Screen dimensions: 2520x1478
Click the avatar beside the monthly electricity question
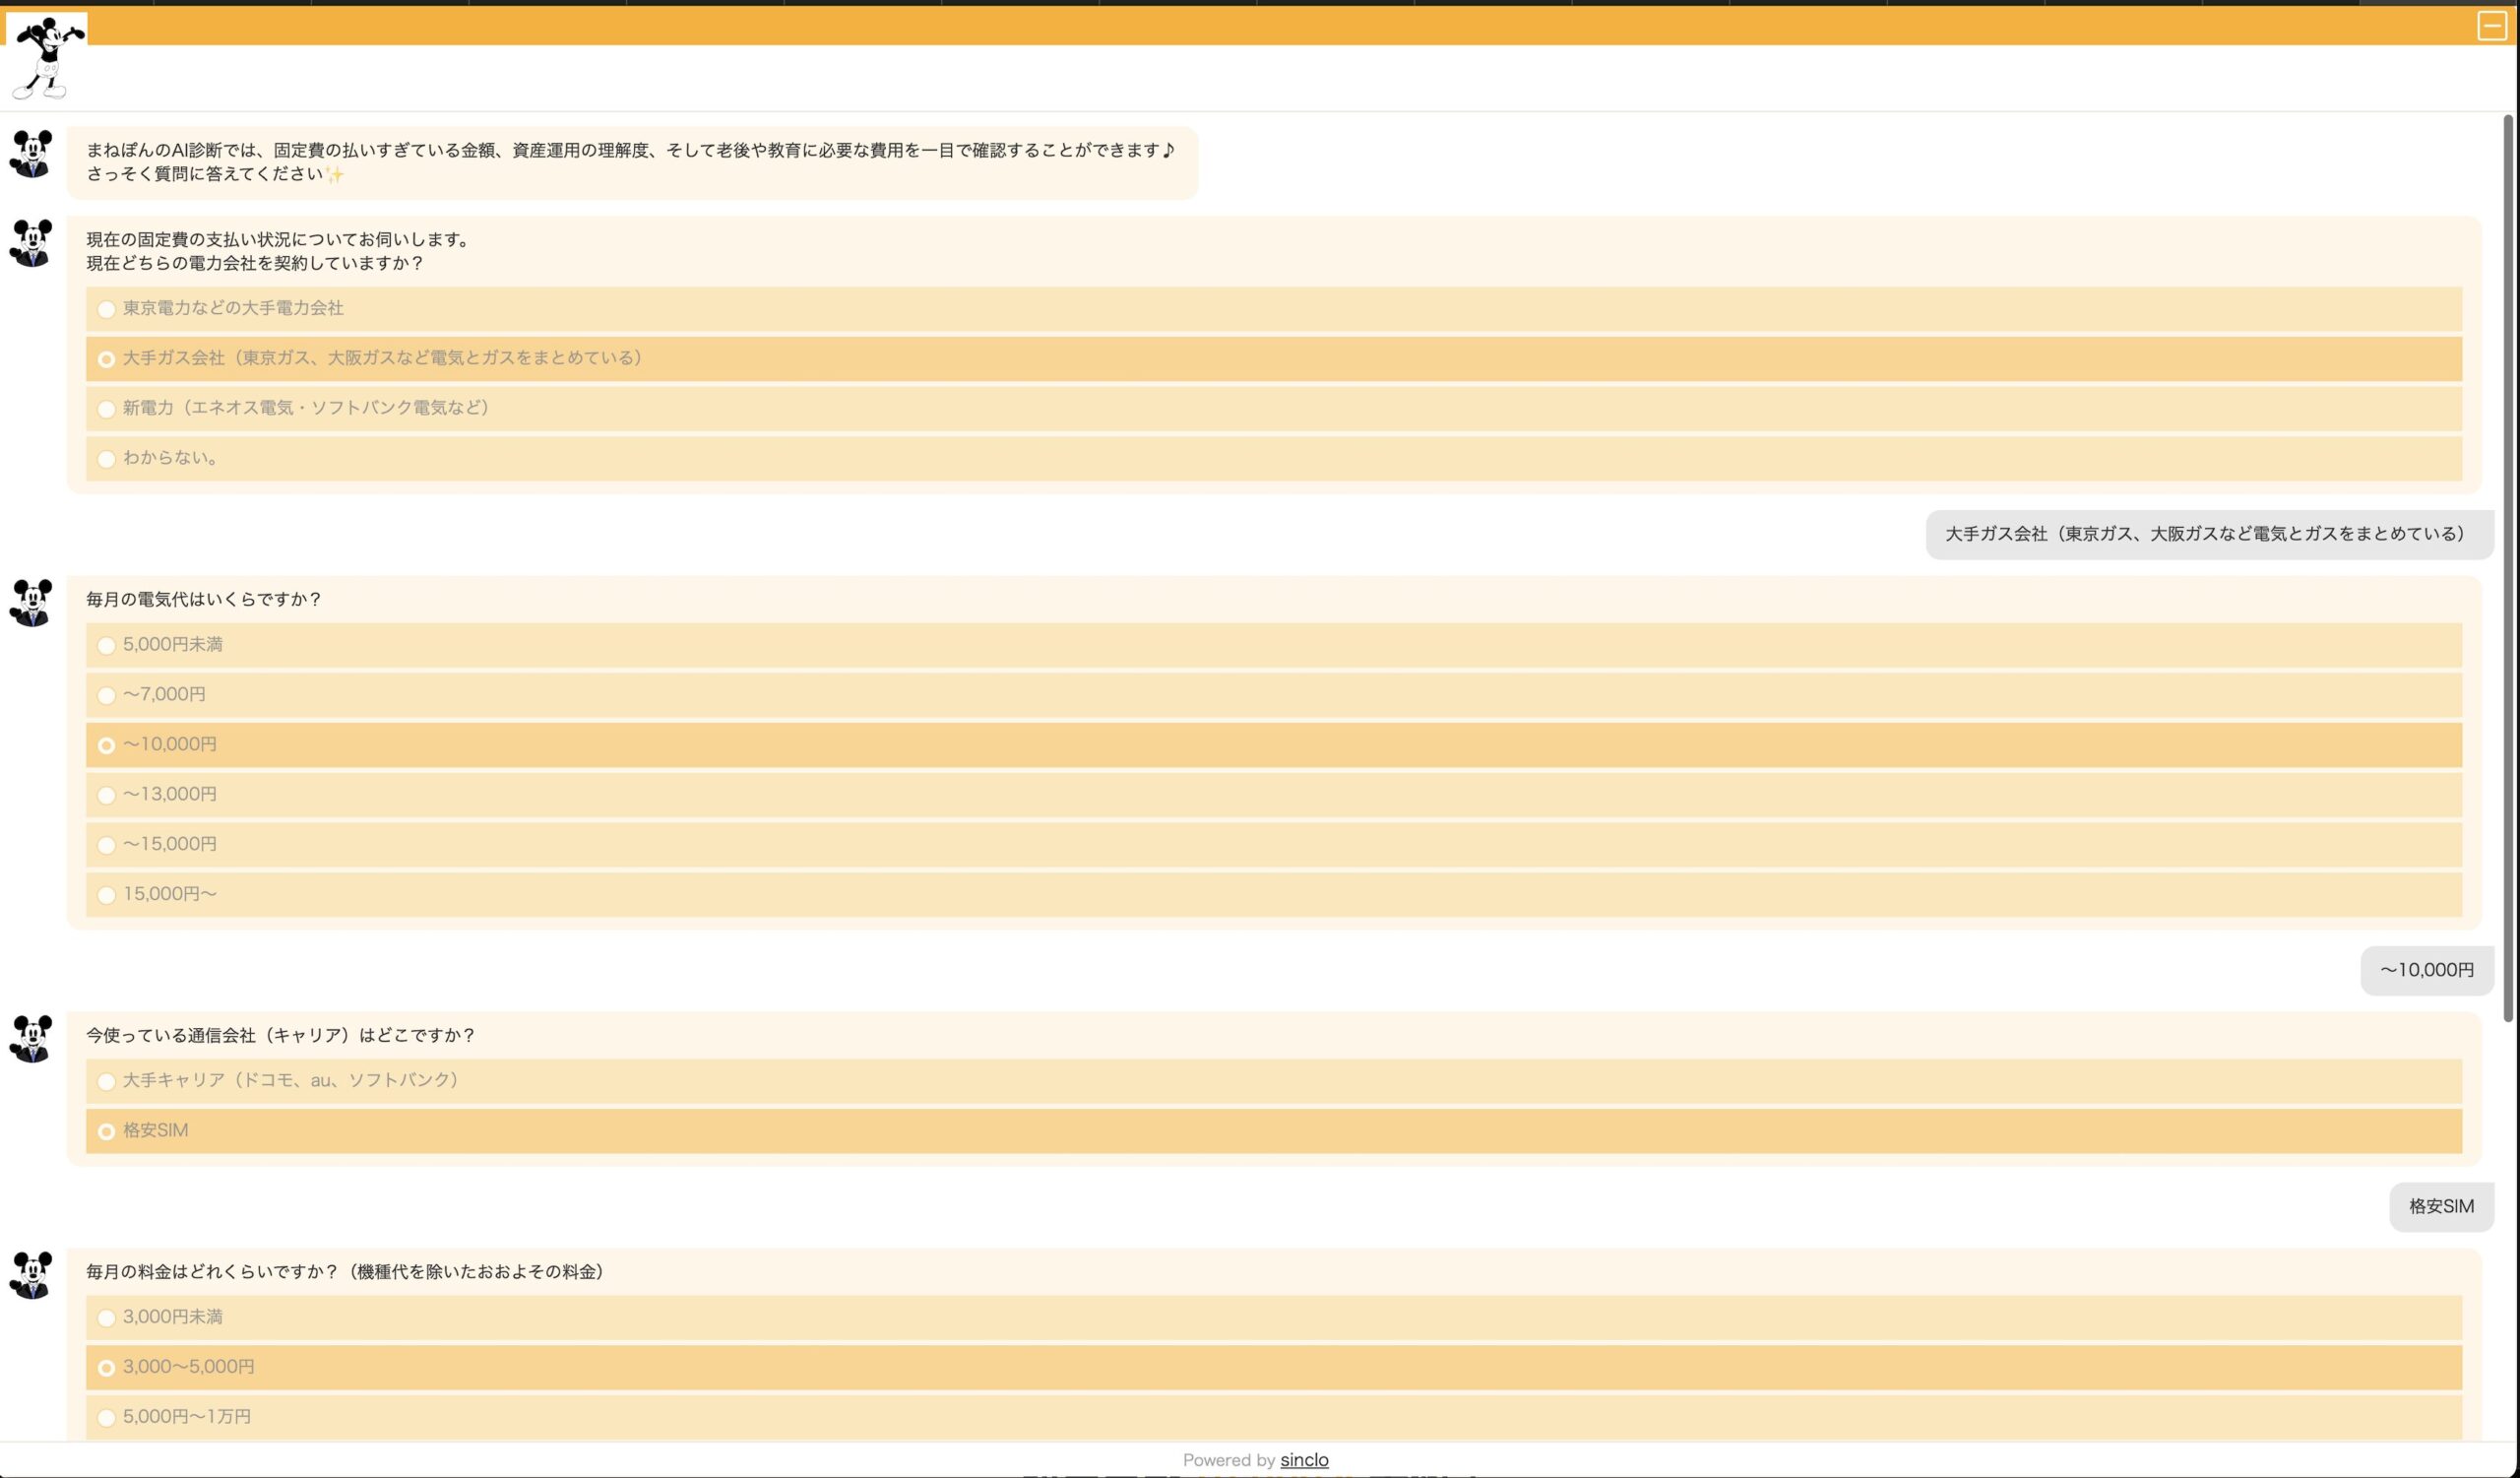(31, 603)
